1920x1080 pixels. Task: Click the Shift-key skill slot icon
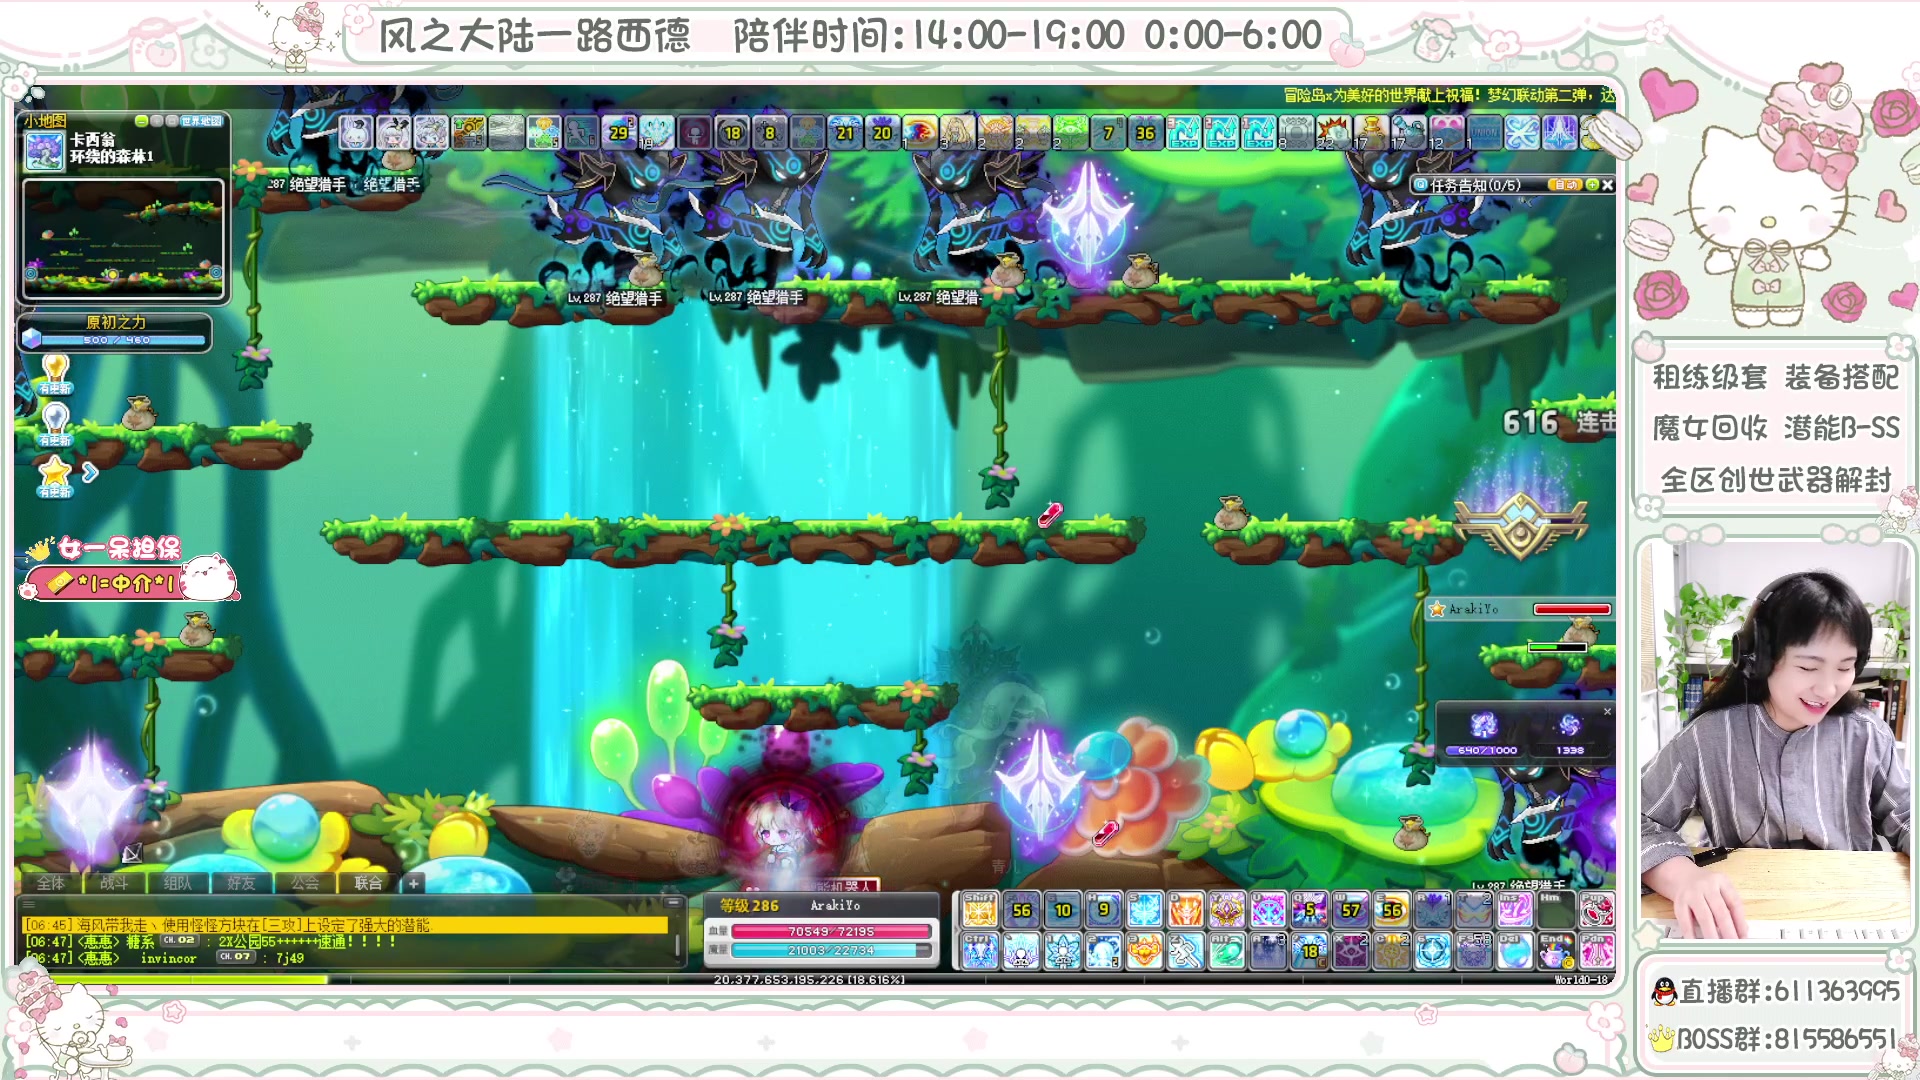click(x=979, y=910)
